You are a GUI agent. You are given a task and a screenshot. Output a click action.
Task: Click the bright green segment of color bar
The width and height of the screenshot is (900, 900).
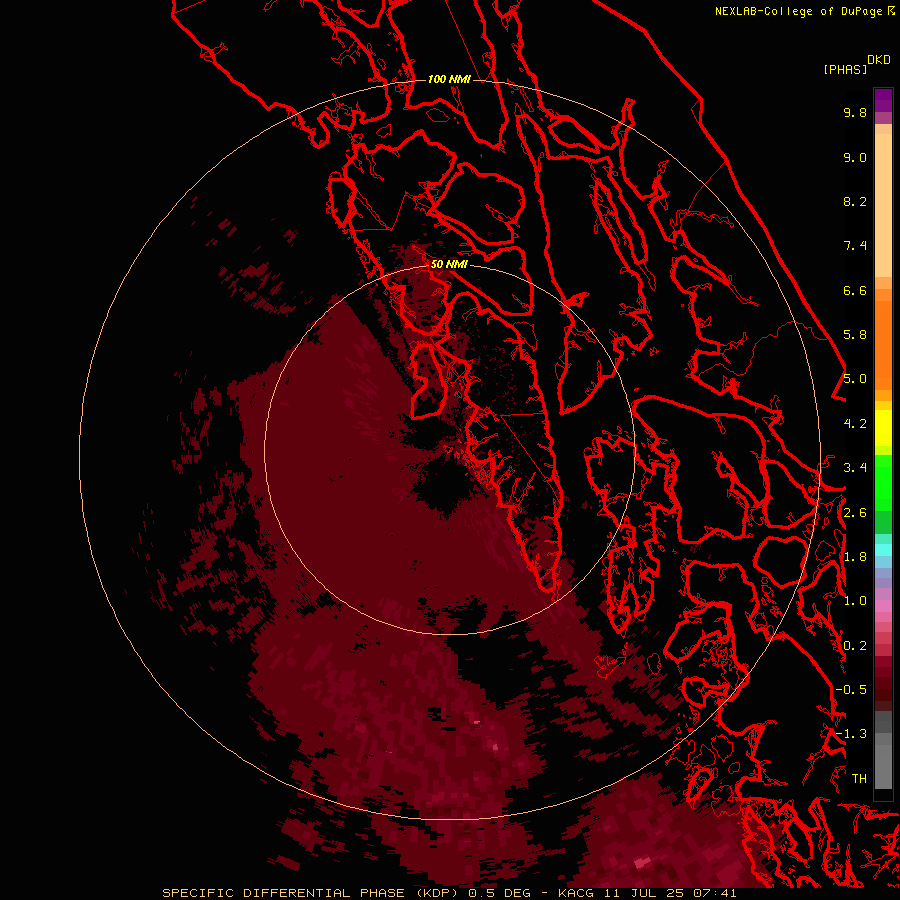click(883, 482)
